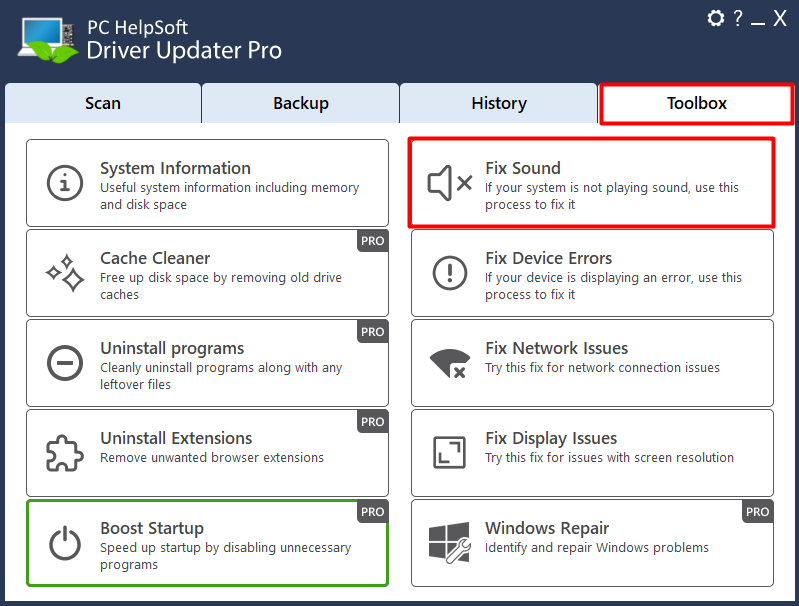Screen dimensions: 799x606
Task: Select the Uninstall Extensions puzzle piece icon
Action: pyautogui.click(x=65, y=453)
